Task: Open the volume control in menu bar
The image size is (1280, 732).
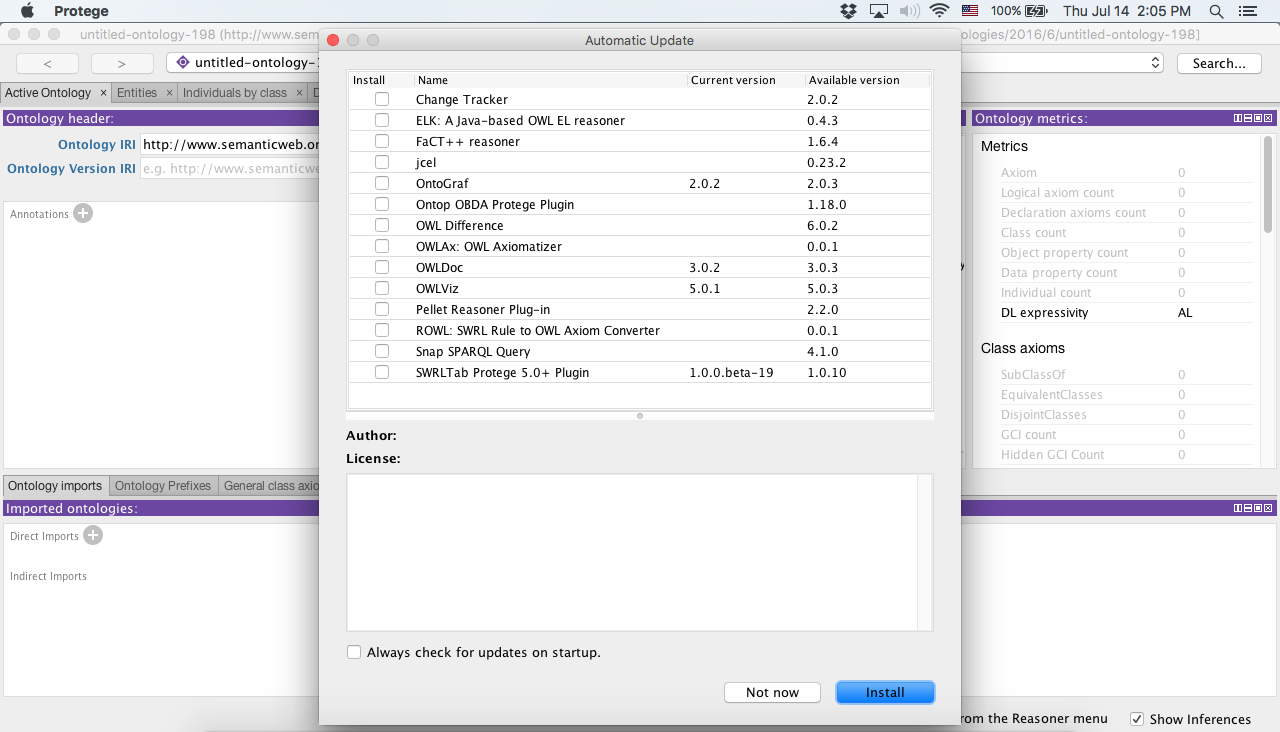Action: (909, 11)
